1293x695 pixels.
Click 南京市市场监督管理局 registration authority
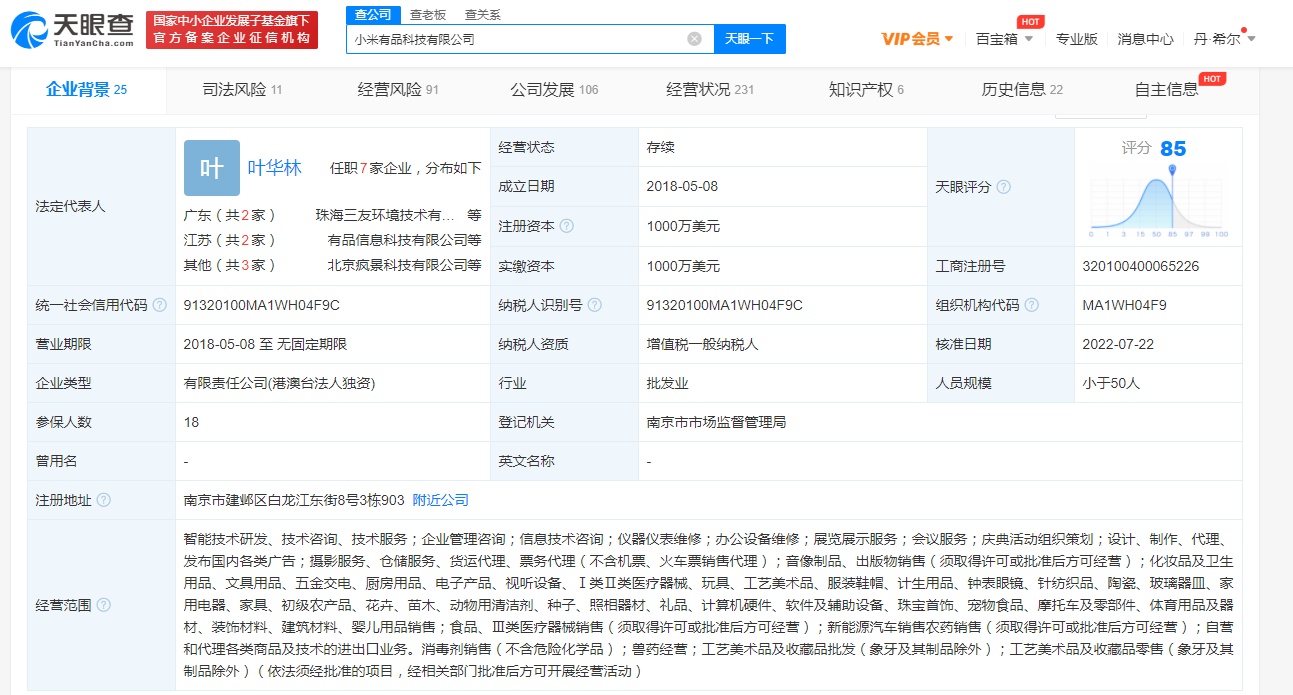[x=716, y=422]
